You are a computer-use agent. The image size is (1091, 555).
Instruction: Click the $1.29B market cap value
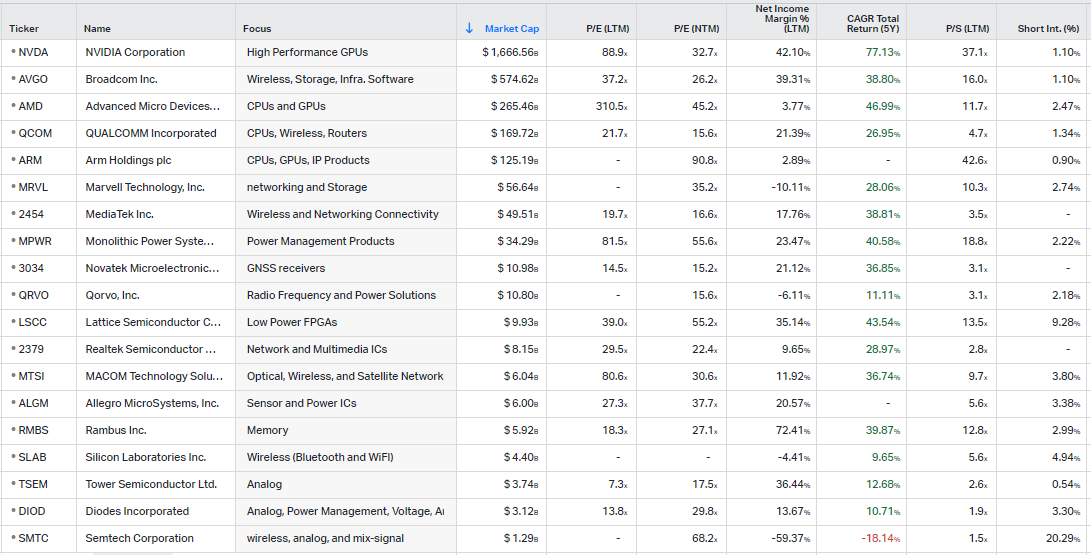pos(521,538)
